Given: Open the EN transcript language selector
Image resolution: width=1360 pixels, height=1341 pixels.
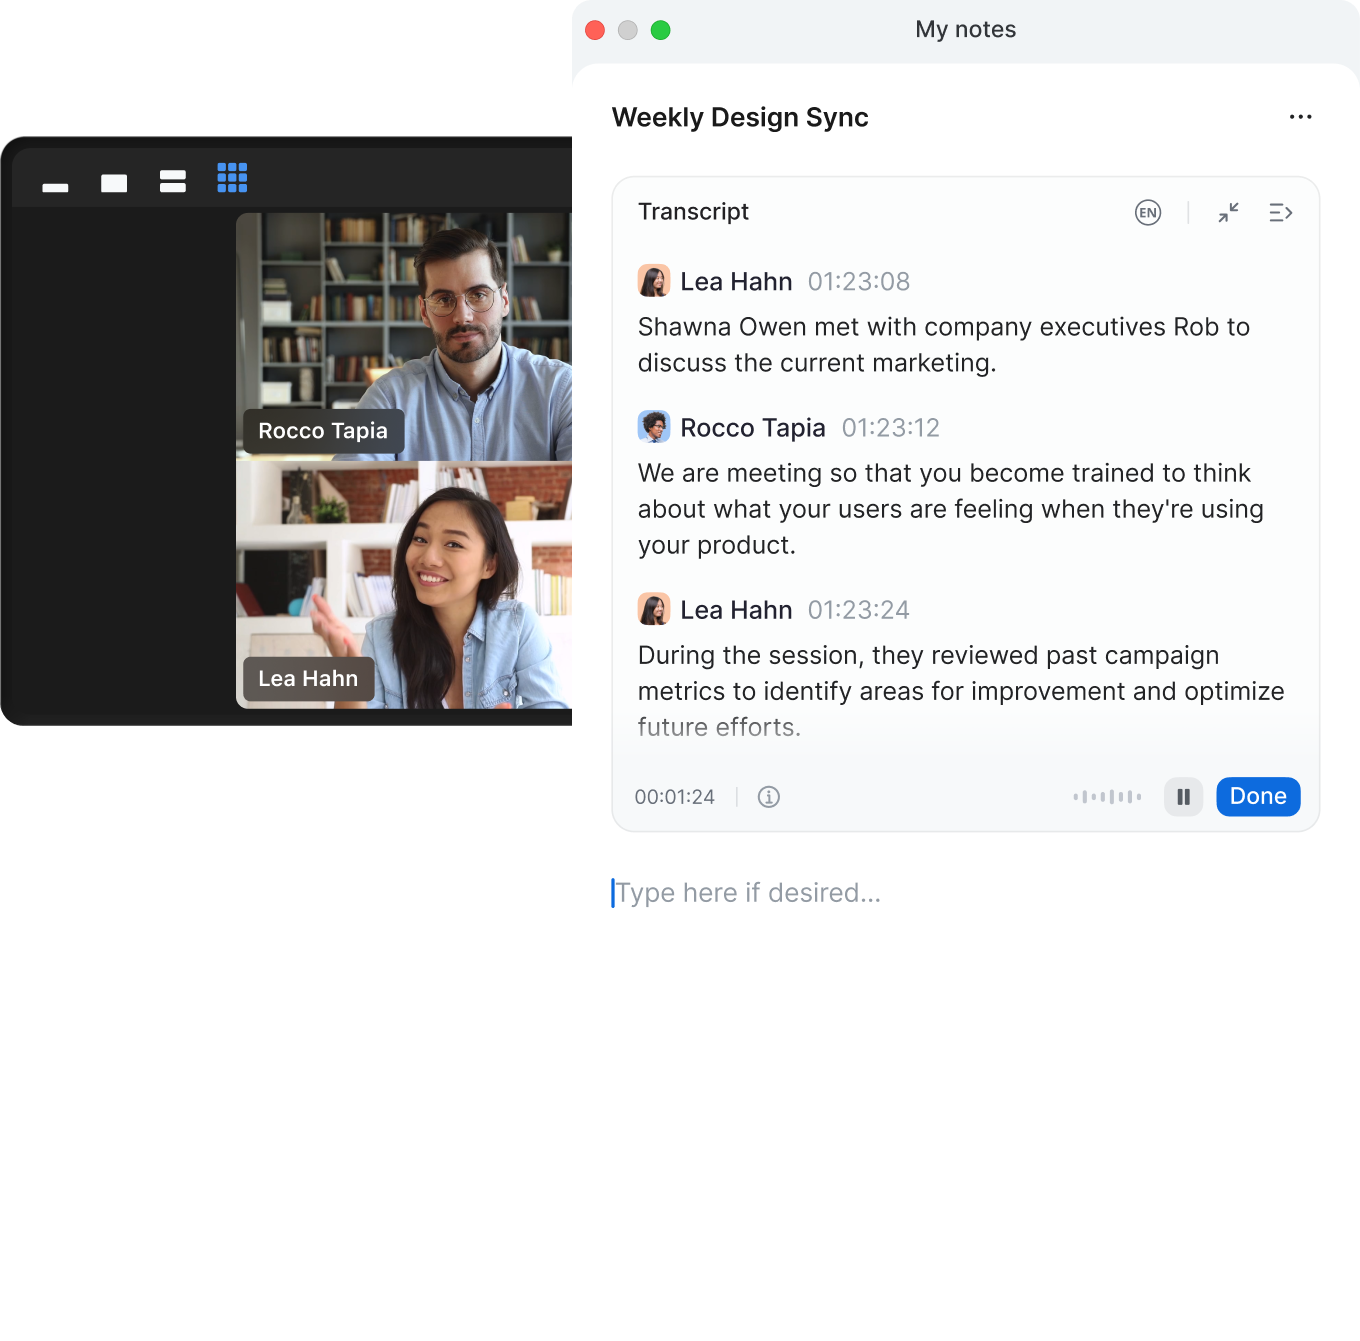Looking at the screenshot, I should (x=1148, y=213).
